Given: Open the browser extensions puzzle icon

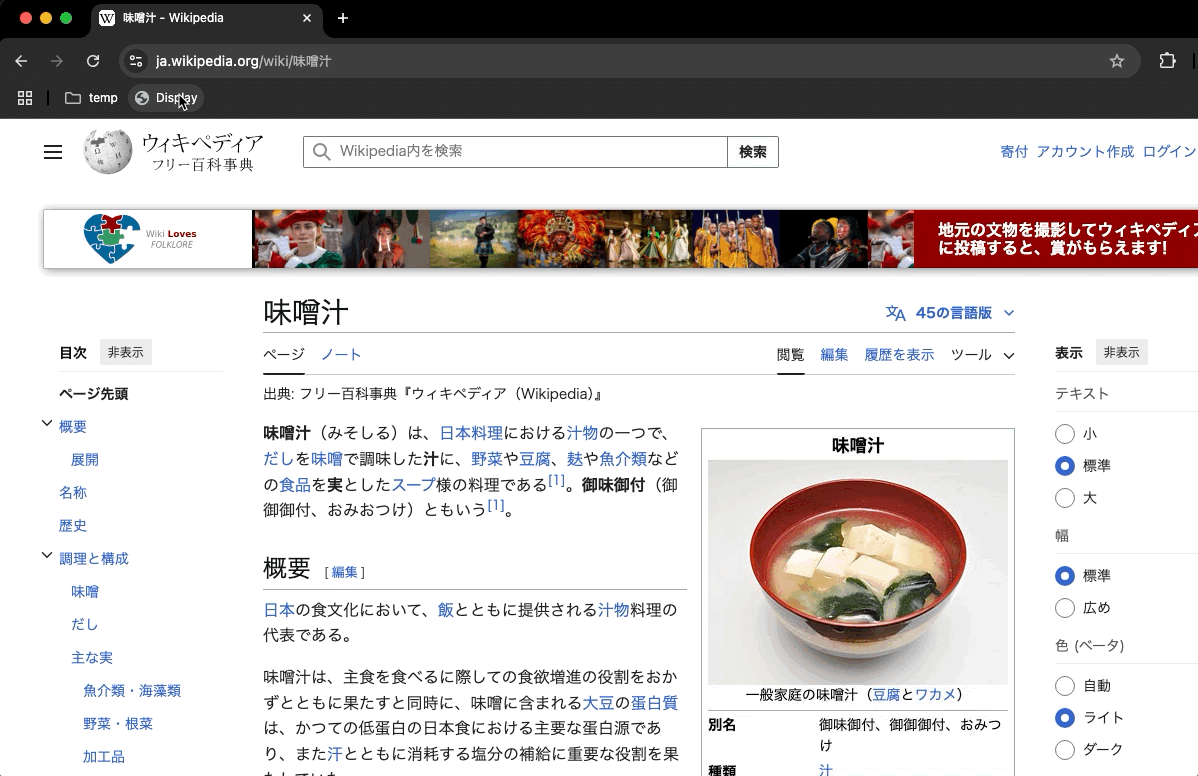Looking at the screenshot, I should point(1166,60).
